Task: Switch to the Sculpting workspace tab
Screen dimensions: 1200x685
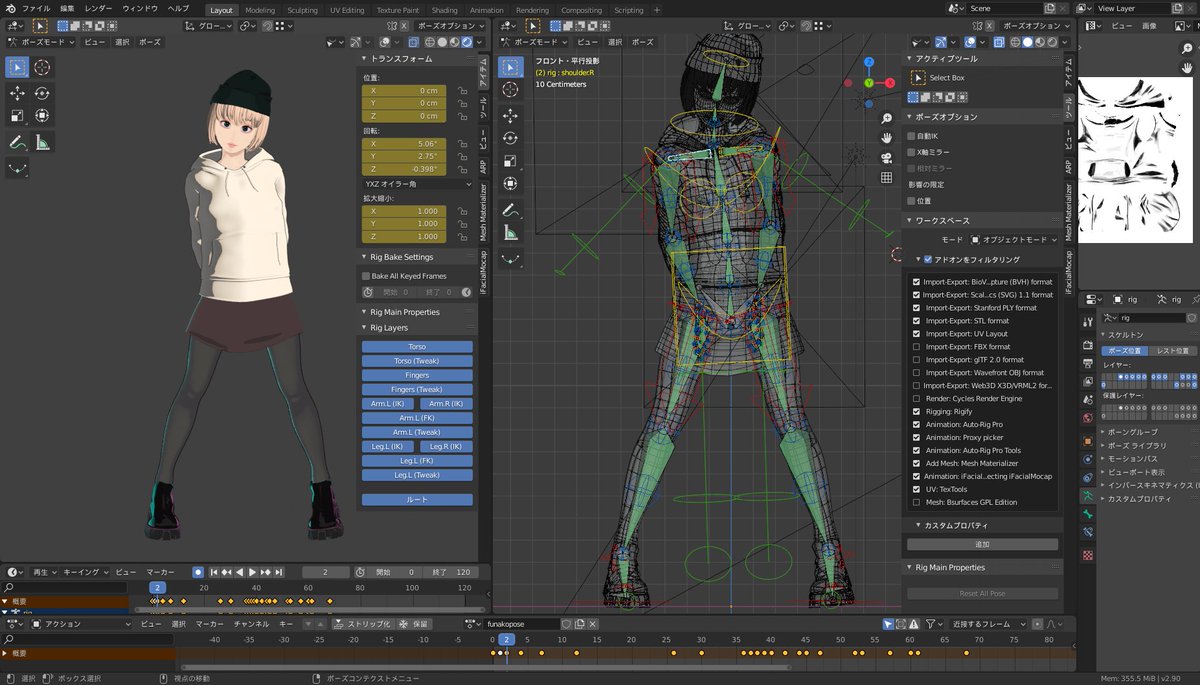Action: click(302, 10)
